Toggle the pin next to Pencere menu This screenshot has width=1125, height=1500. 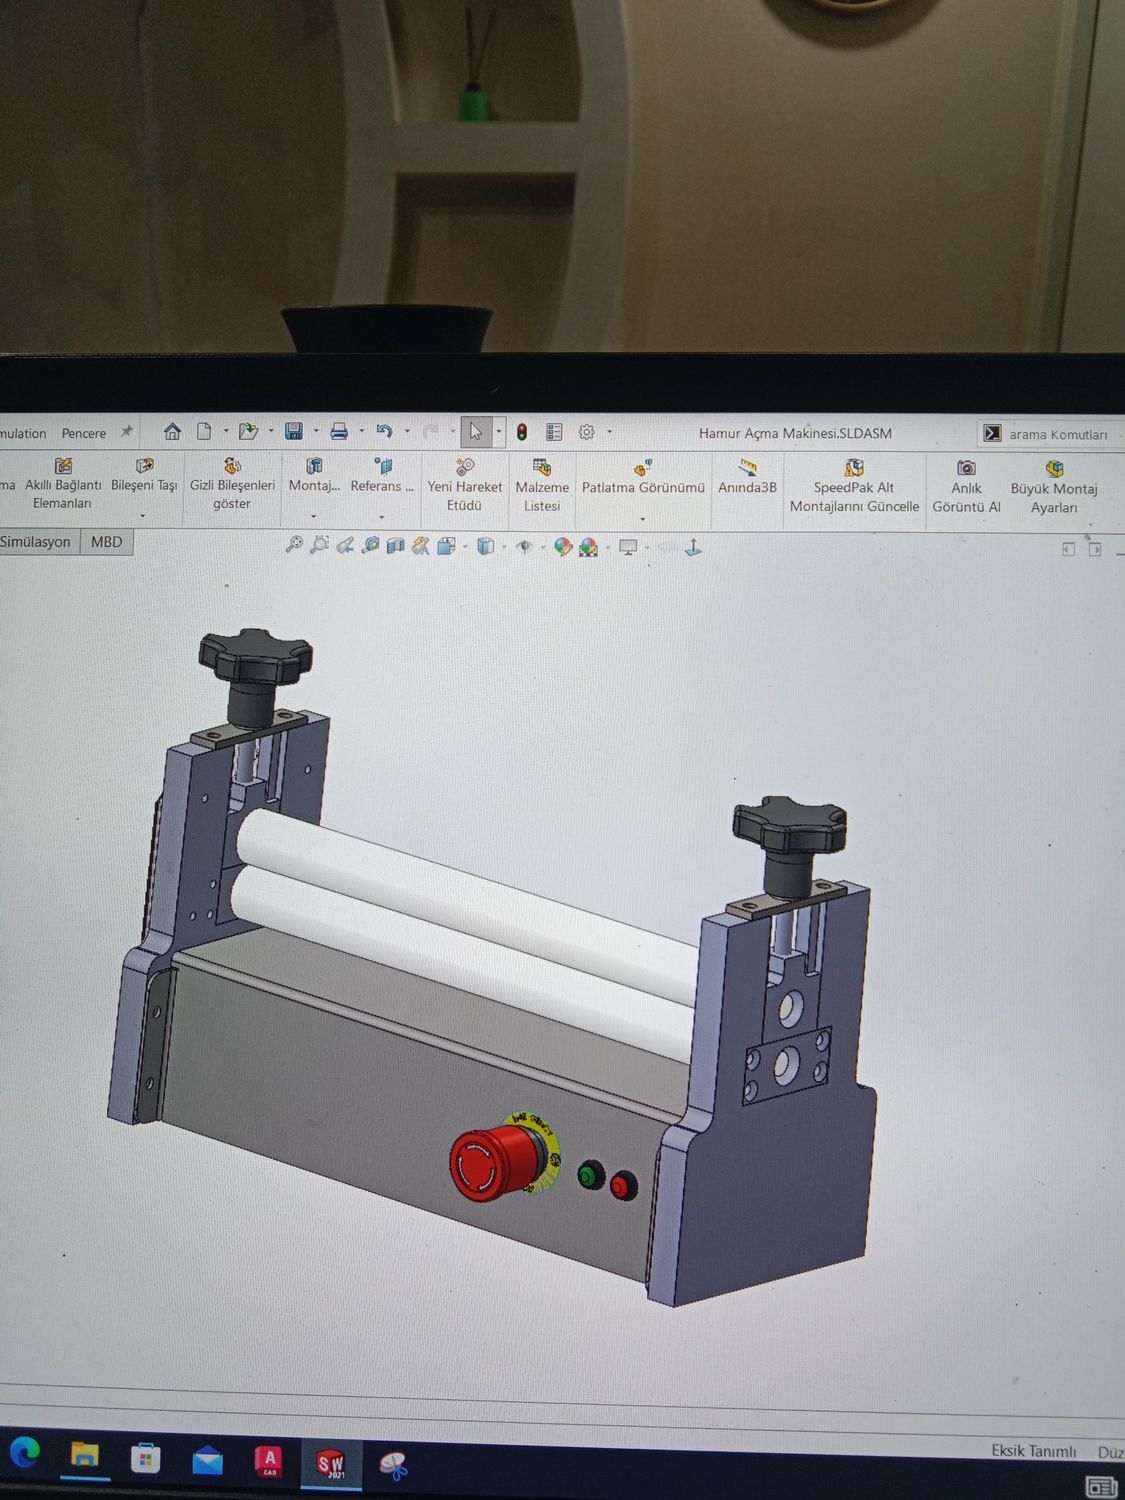point(127,432)
